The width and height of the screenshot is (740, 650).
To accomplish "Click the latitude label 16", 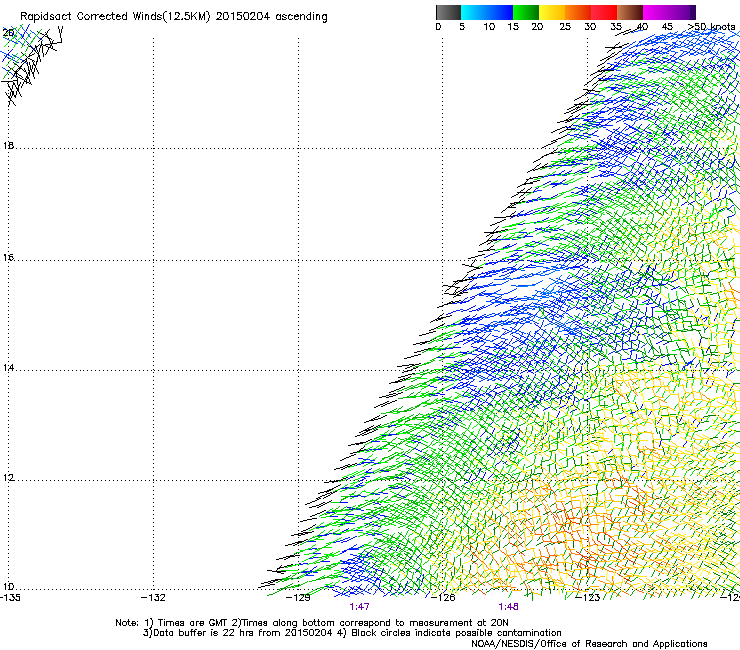I will point(8,257).
